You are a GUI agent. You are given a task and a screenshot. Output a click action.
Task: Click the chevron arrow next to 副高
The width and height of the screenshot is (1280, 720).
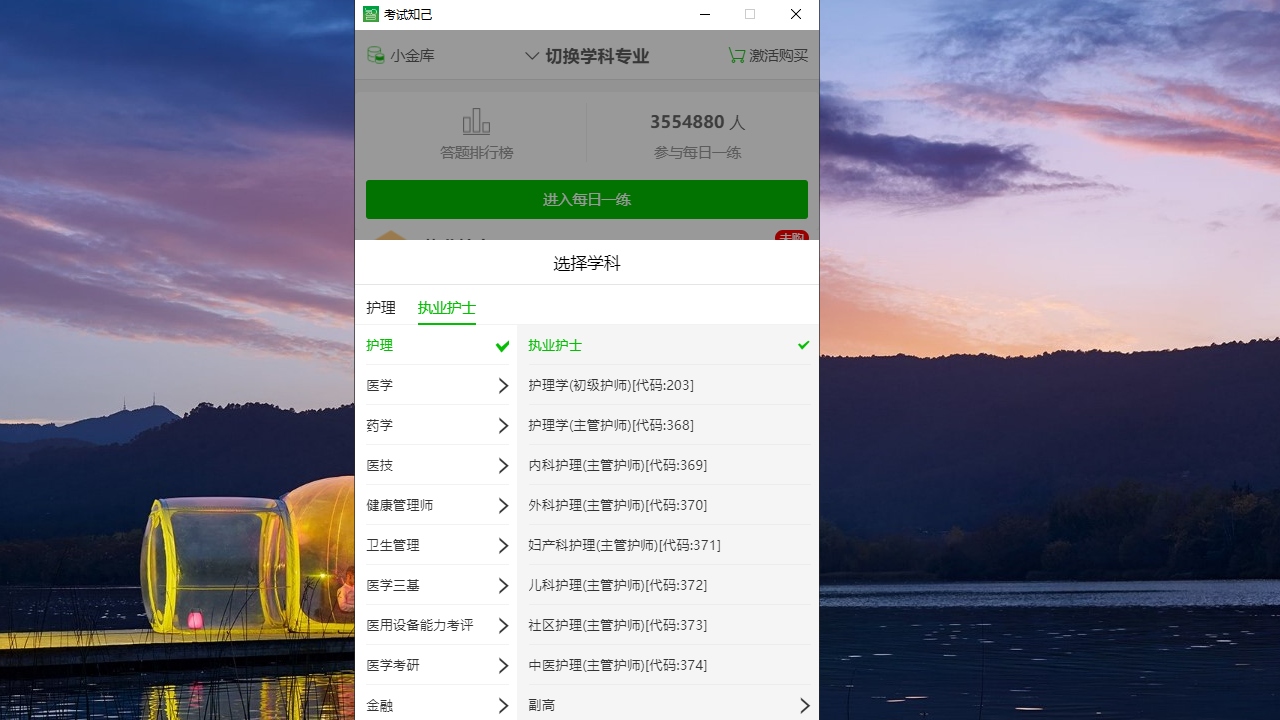coord(804,705)
